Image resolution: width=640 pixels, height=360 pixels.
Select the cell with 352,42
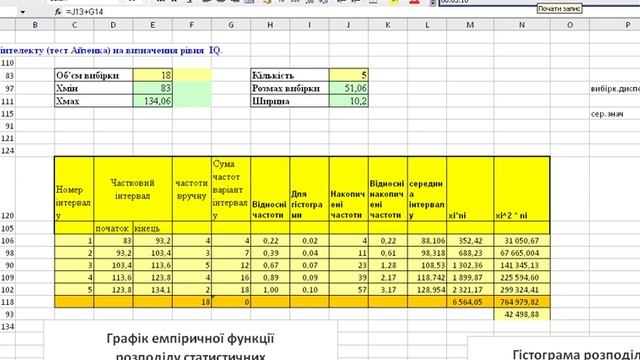[470, 241]
